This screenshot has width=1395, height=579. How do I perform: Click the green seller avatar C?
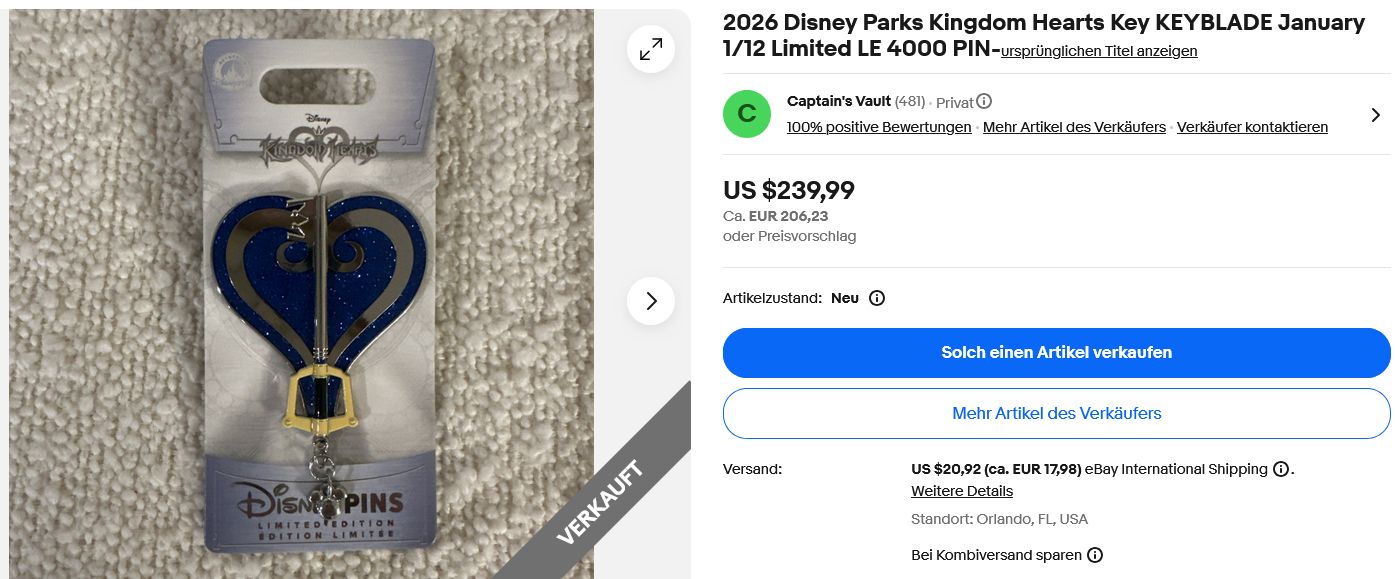(746, 114)
